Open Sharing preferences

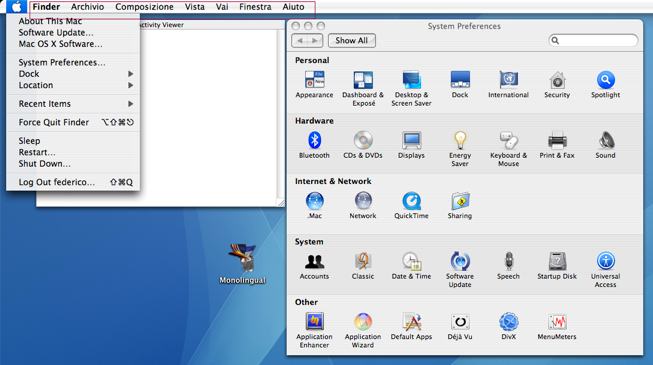click(x=460, y=205)
